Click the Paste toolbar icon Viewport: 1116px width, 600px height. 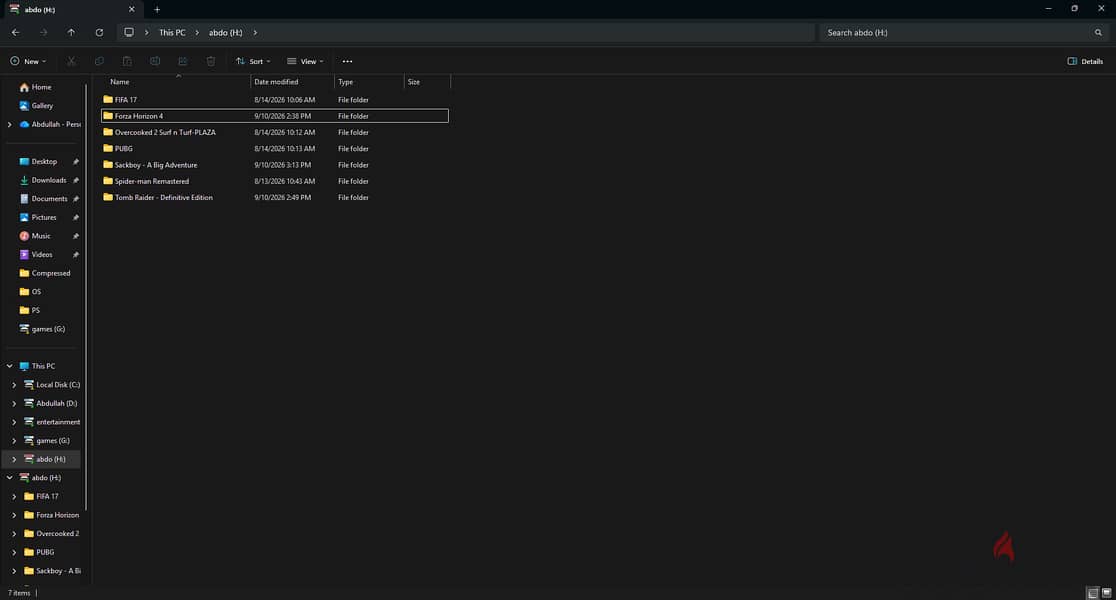coord(127,61)
